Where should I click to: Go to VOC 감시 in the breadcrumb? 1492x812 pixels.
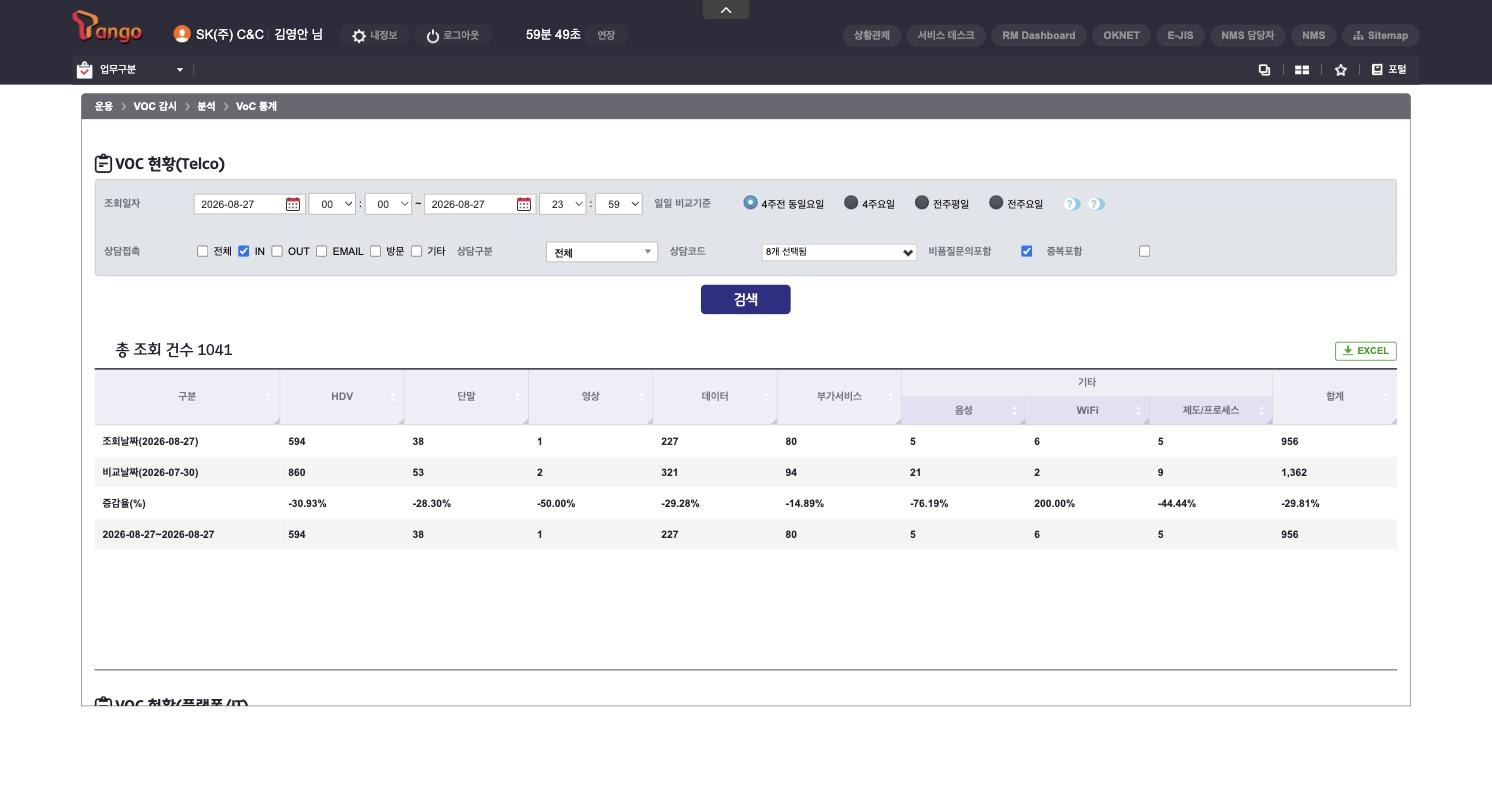(155, 107)
